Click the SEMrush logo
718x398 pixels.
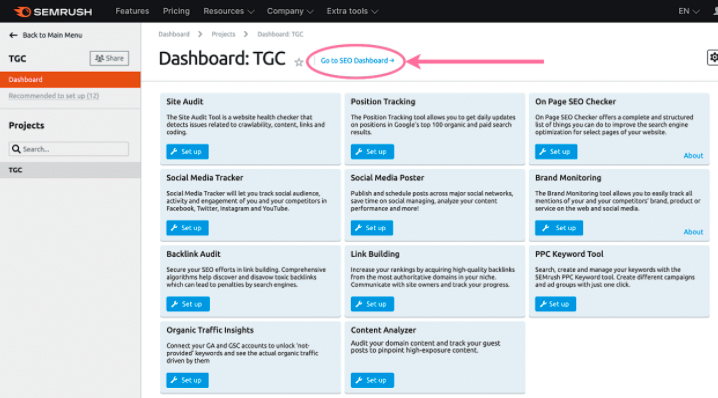(53, 11)
